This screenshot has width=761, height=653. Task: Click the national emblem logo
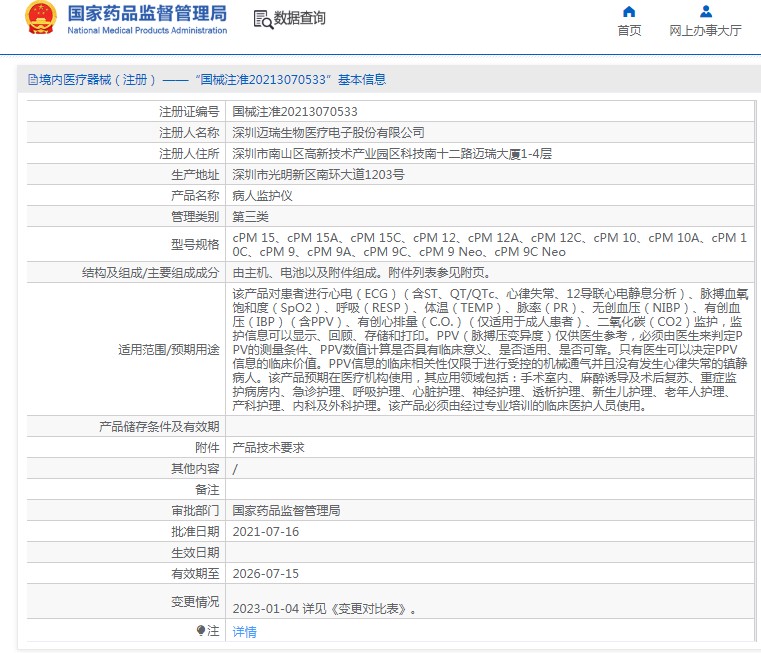[41, 18]
